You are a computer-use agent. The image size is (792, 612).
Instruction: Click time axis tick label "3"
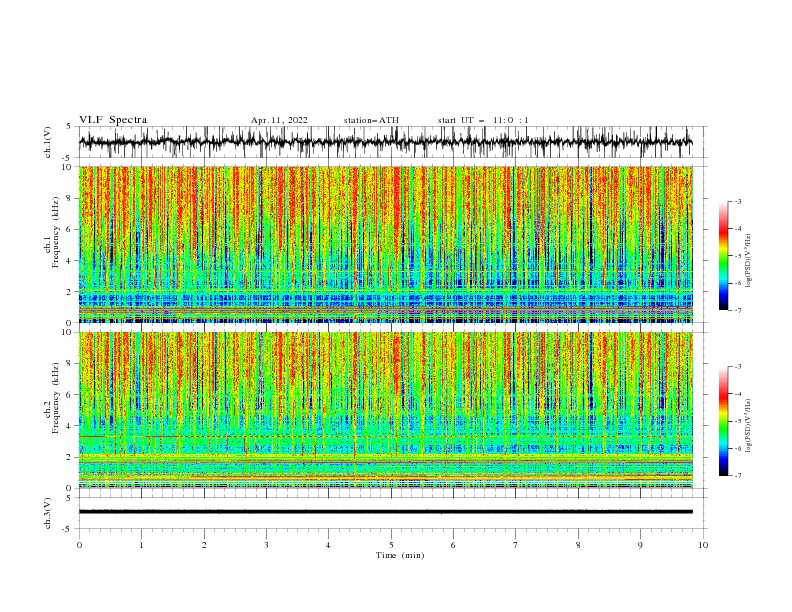266,545
